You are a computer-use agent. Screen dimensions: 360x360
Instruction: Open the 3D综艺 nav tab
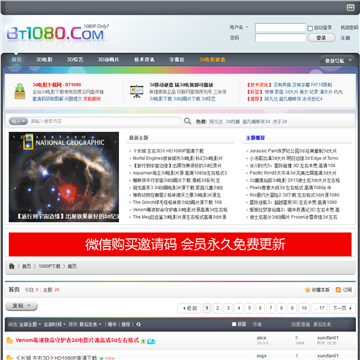[x=75, y=60]
